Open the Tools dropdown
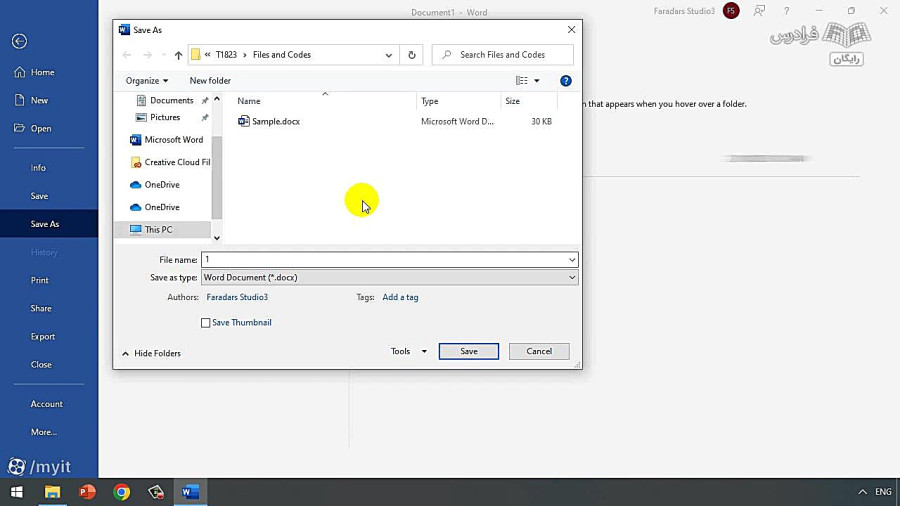 click(409, 351)
